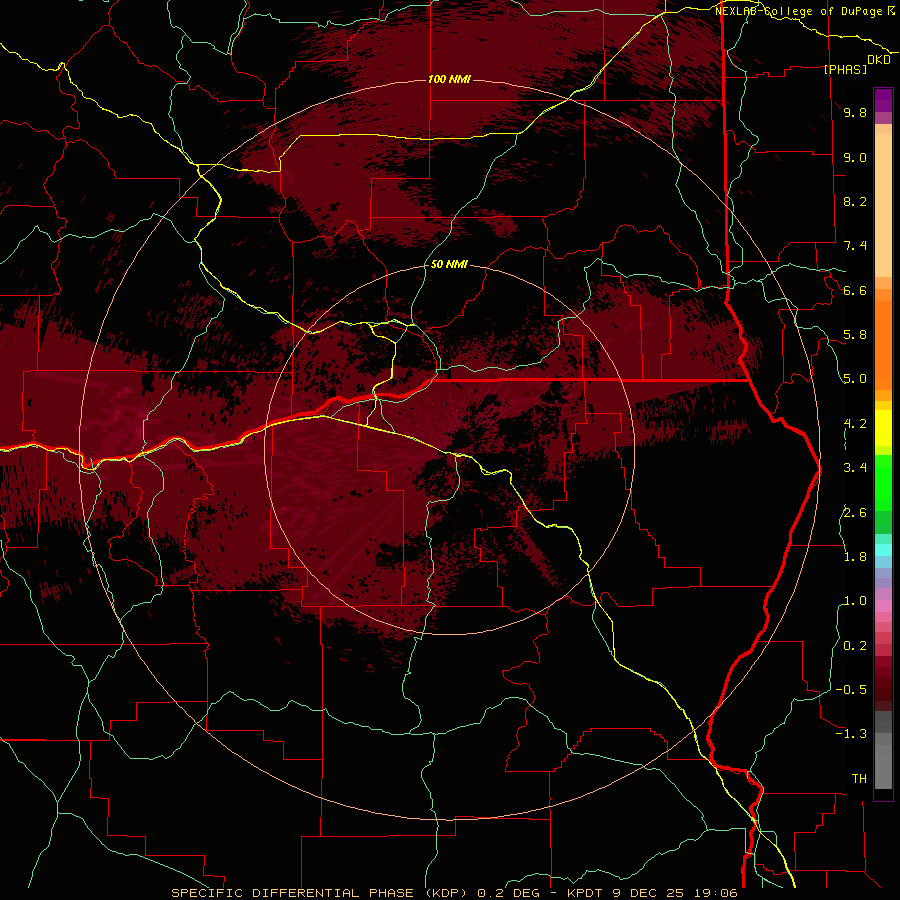Click the 1.0 color scale value

pos(855,601)
